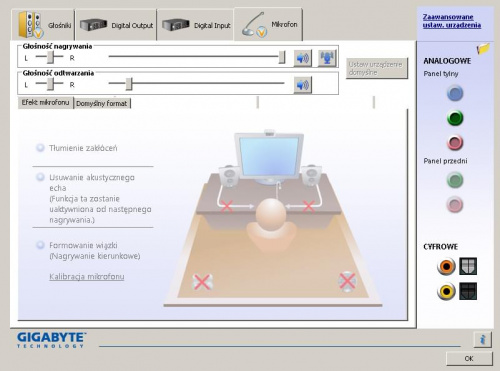This screenshot has height=371, width=500.
Task: Open Kalibracja mikrofonu link
Action: coord(87,277)
